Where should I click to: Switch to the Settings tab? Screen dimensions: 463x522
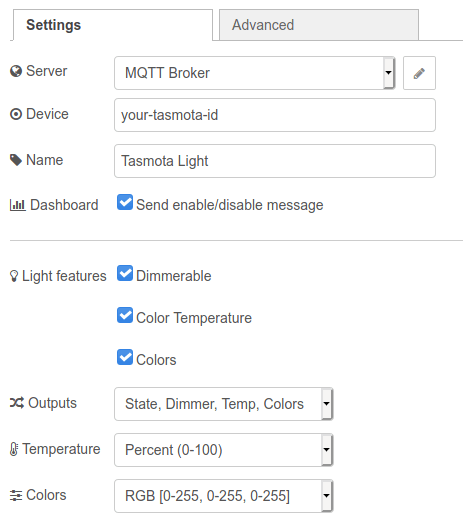tap(113, 25)
